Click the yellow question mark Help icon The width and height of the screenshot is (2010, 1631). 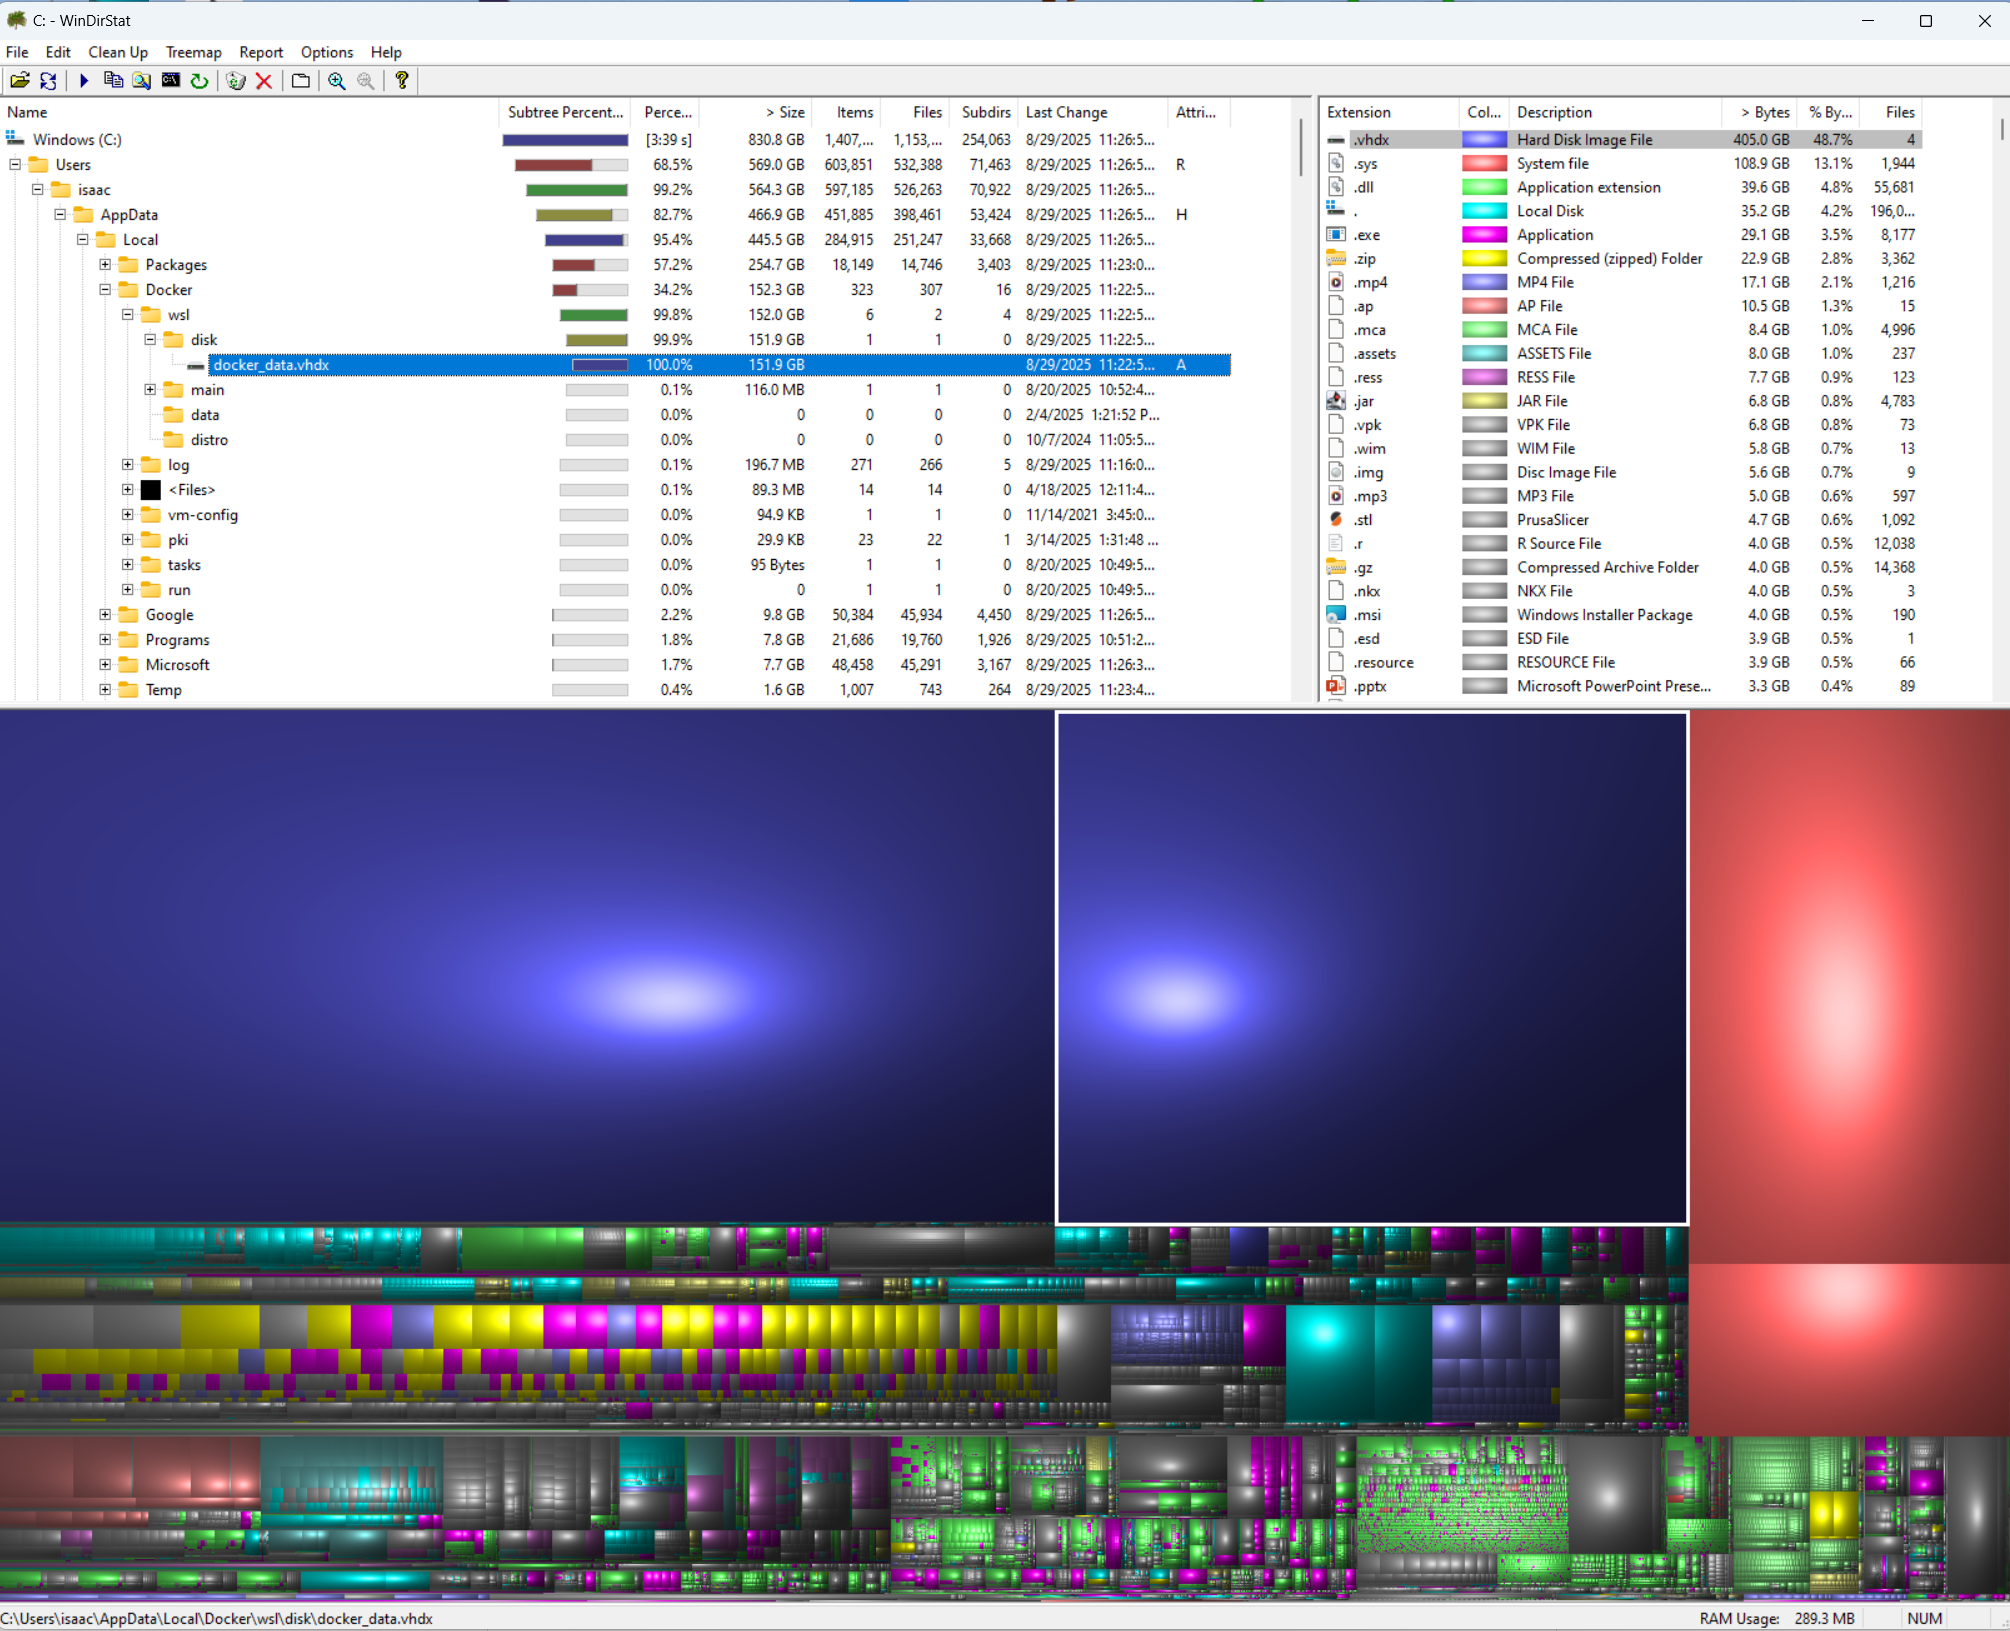coord(402,81)
